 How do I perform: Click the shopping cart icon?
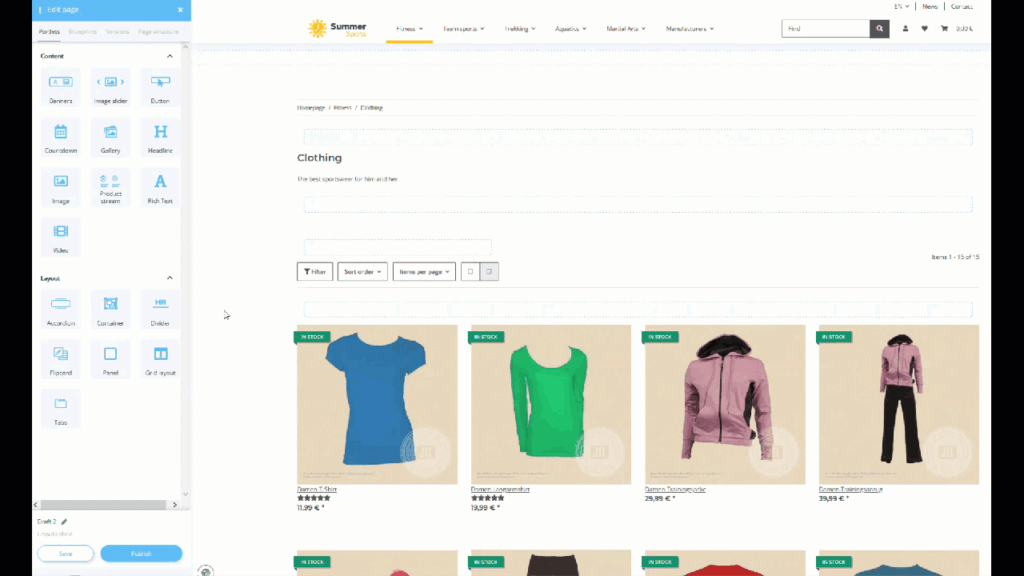tap(944, 29)
